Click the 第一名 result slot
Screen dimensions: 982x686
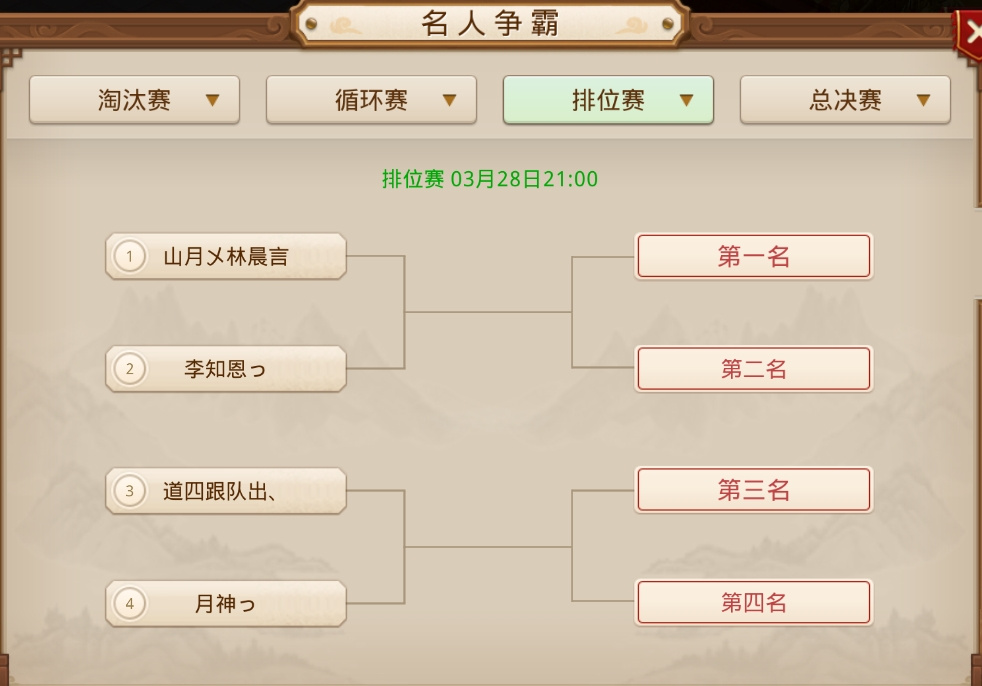tap(754, 257)
